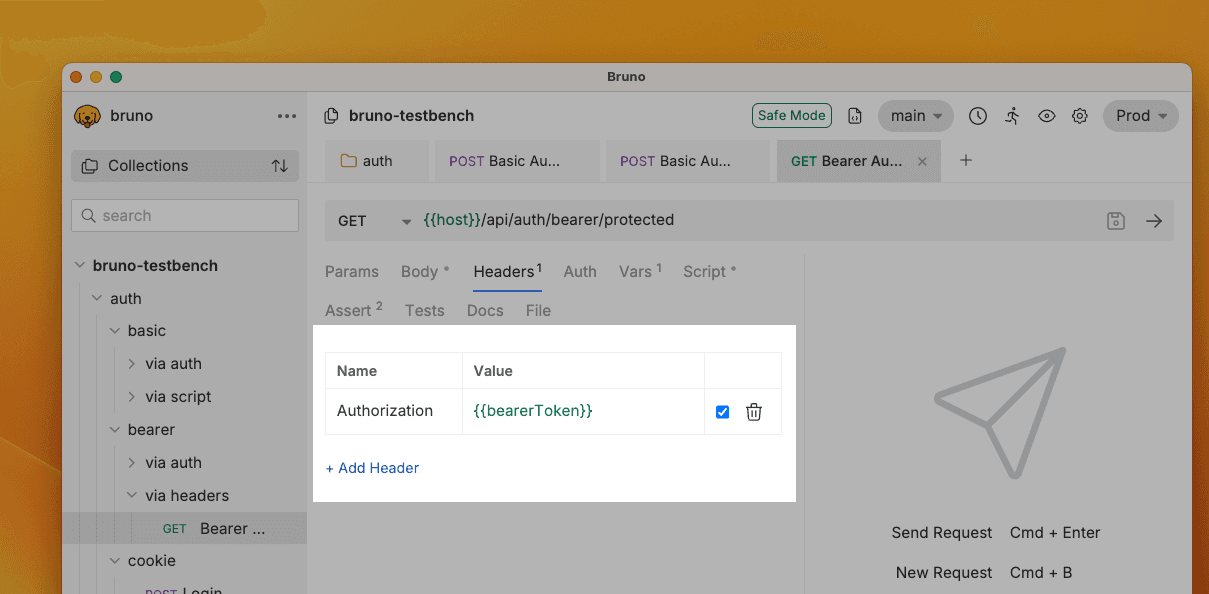Open the sidebar three-dots menu
1209x594 pixels.
tap(287, 116)
